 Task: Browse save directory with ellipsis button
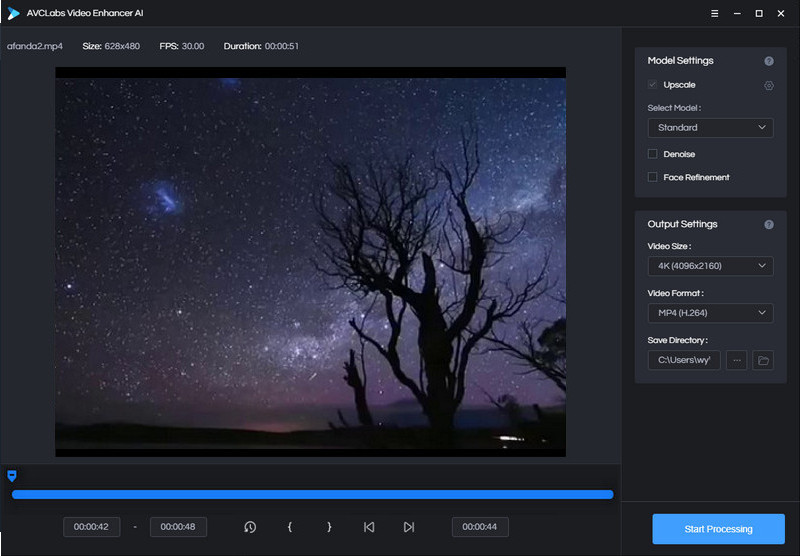coord(736,360)
